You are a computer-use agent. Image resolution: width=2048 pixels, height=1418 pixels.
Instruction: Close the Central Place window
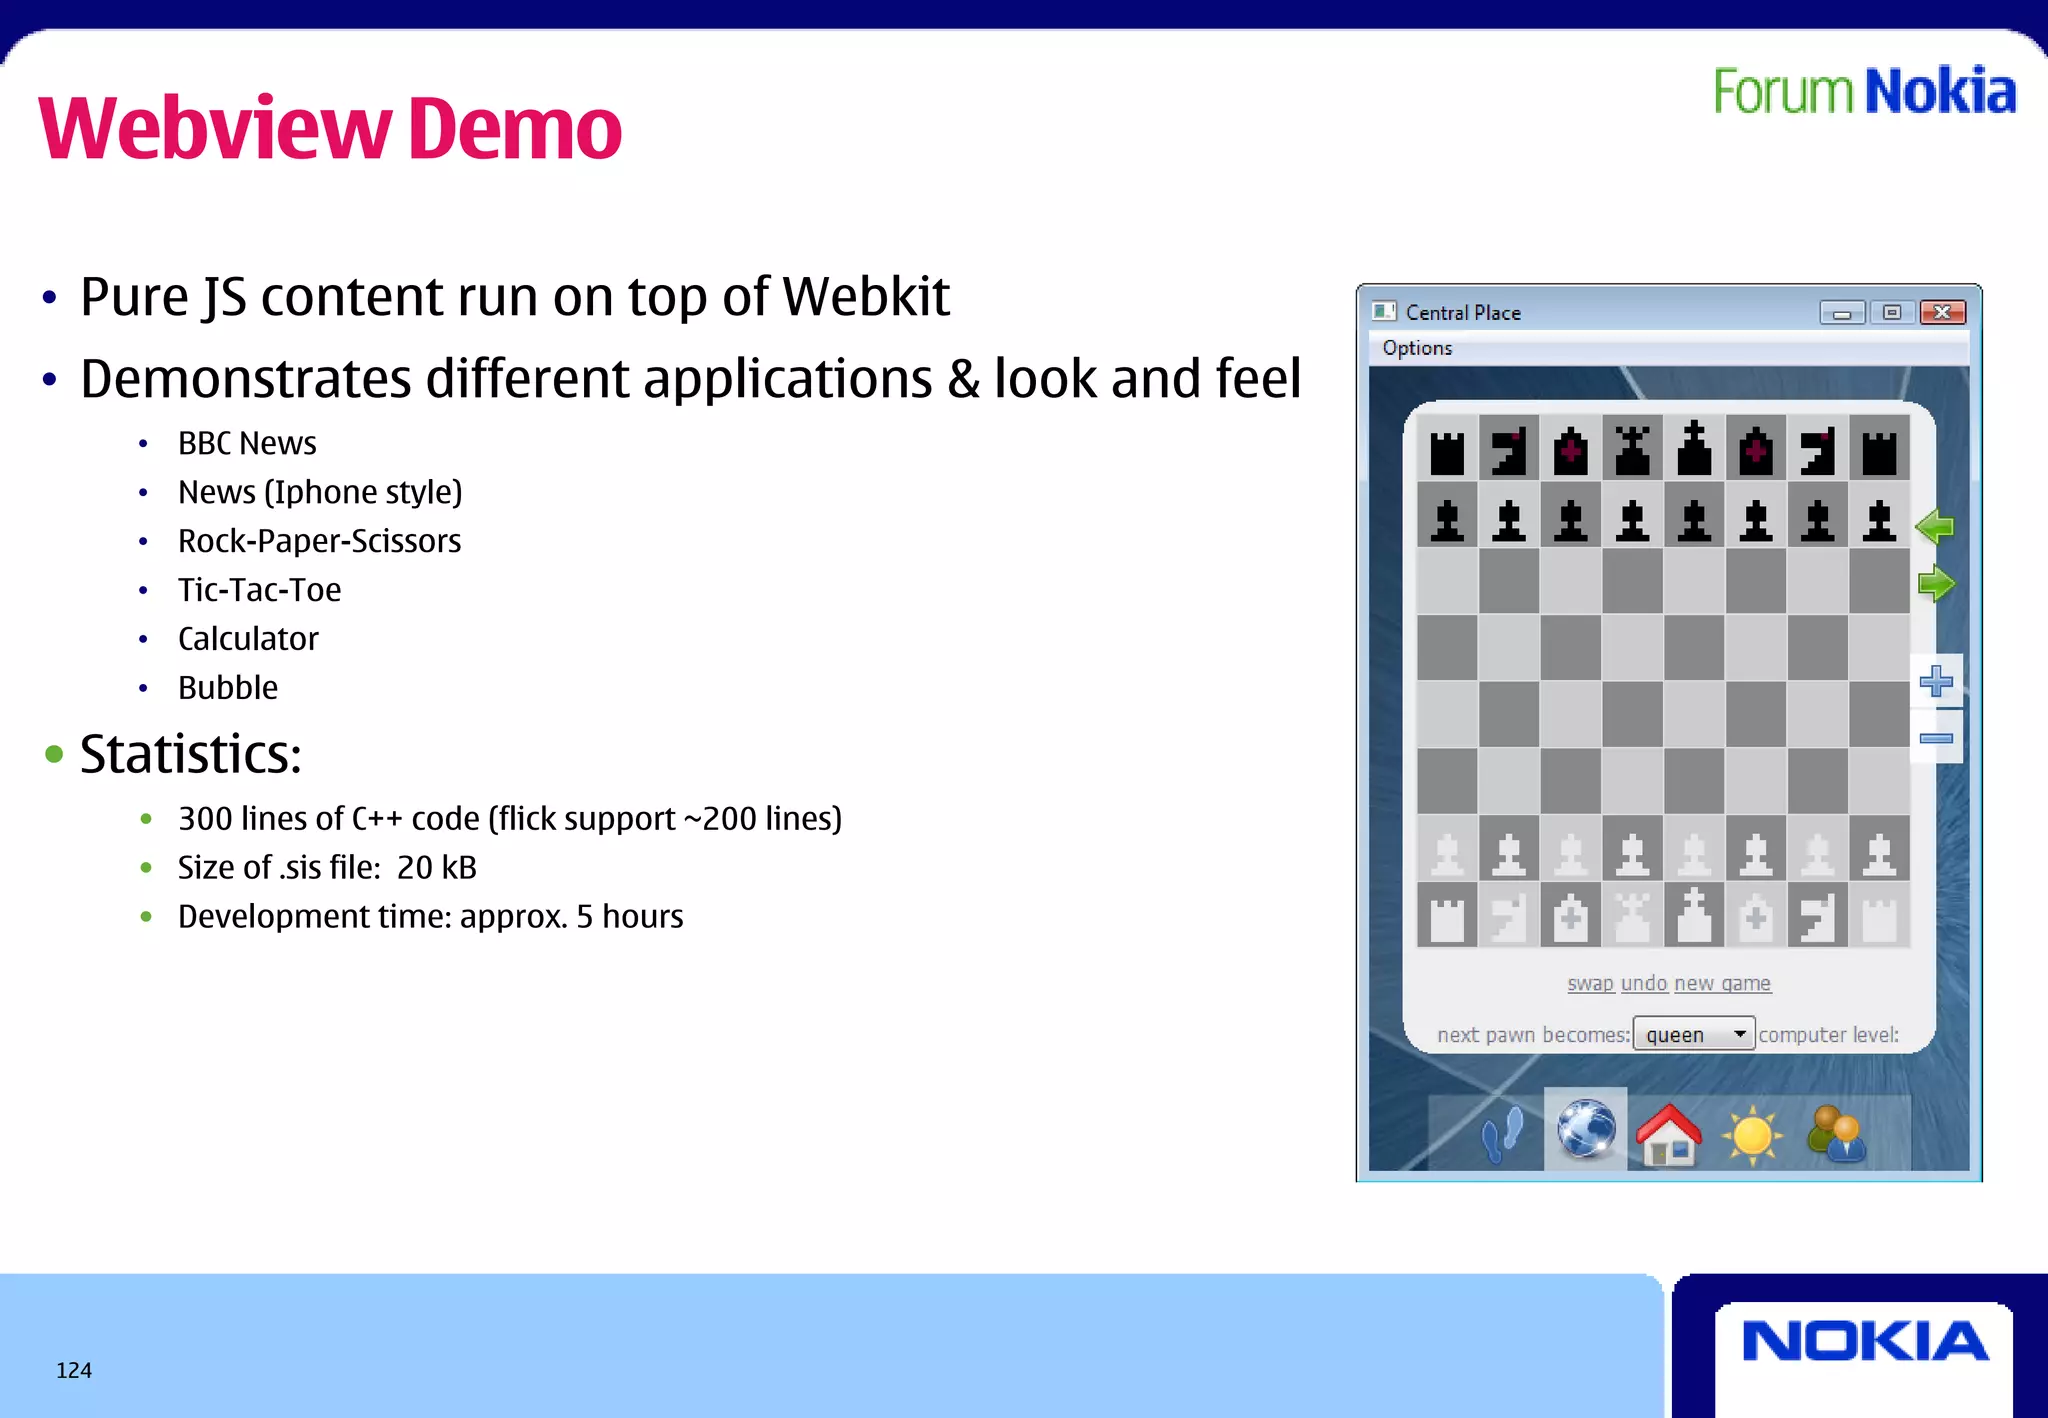1942,313
